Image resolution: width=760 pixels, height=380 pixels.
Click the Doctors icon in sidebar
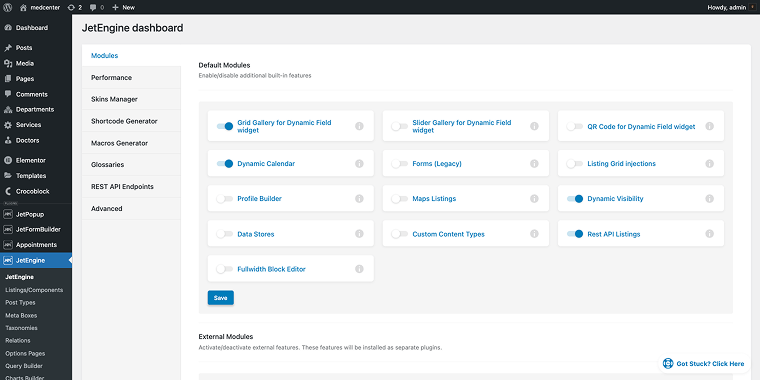8,141
